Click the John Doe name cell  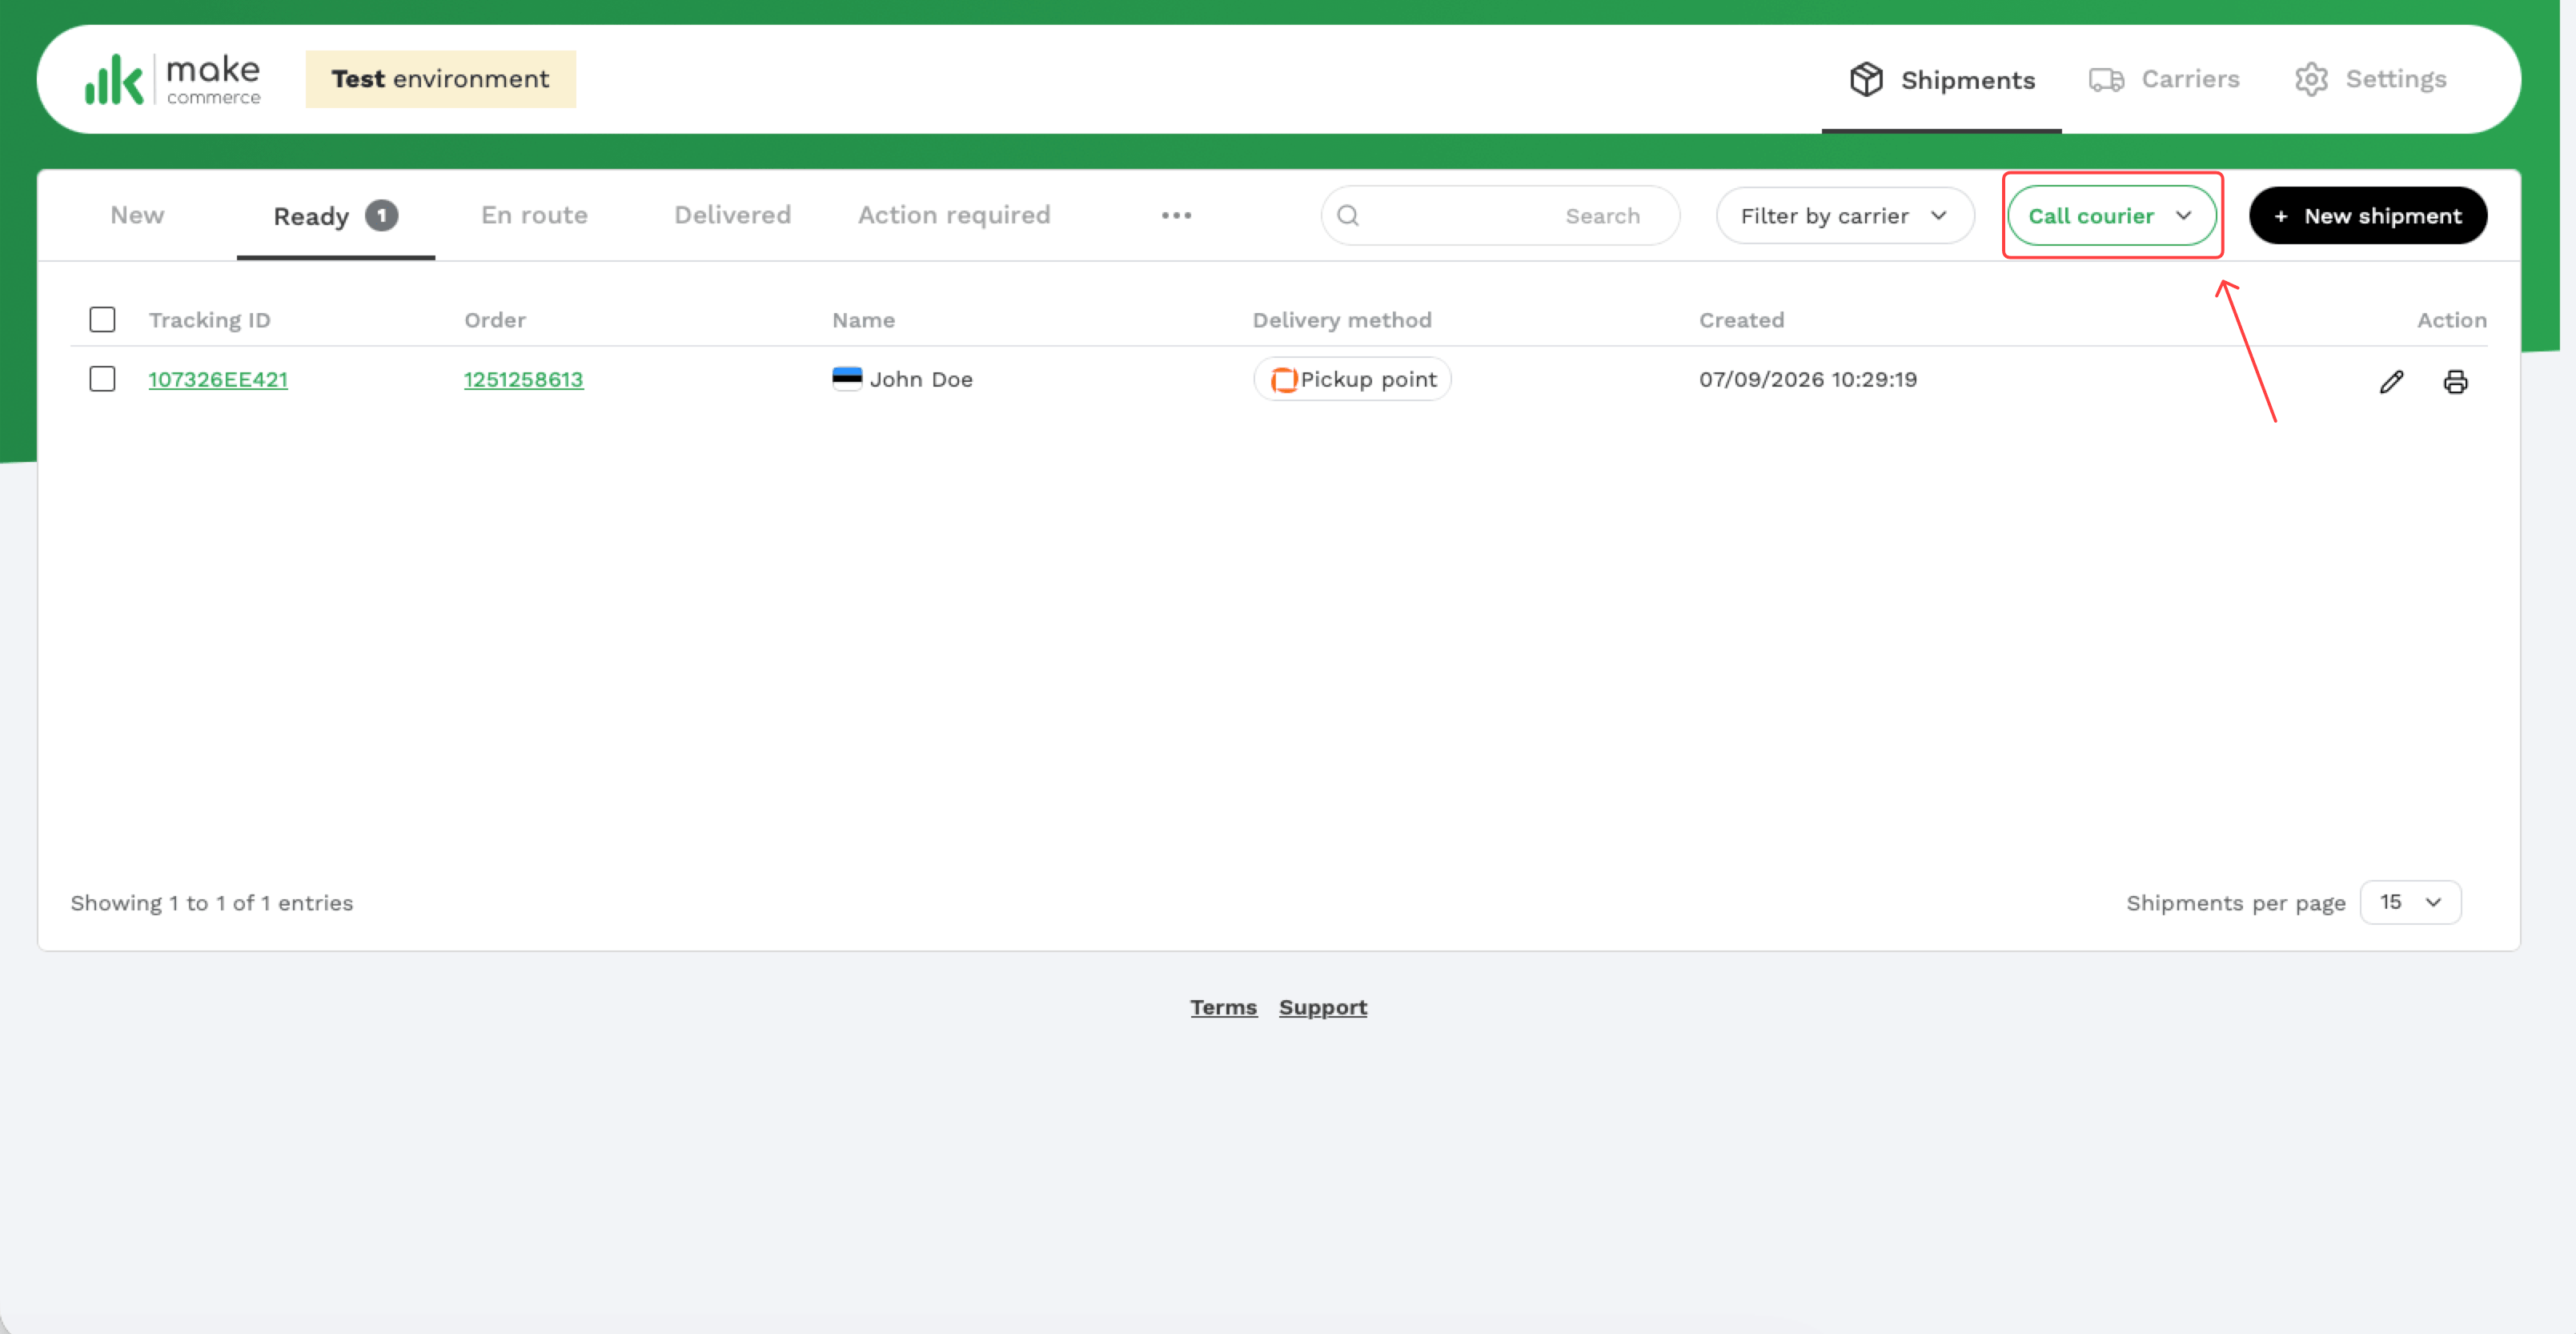coord(920,379)
